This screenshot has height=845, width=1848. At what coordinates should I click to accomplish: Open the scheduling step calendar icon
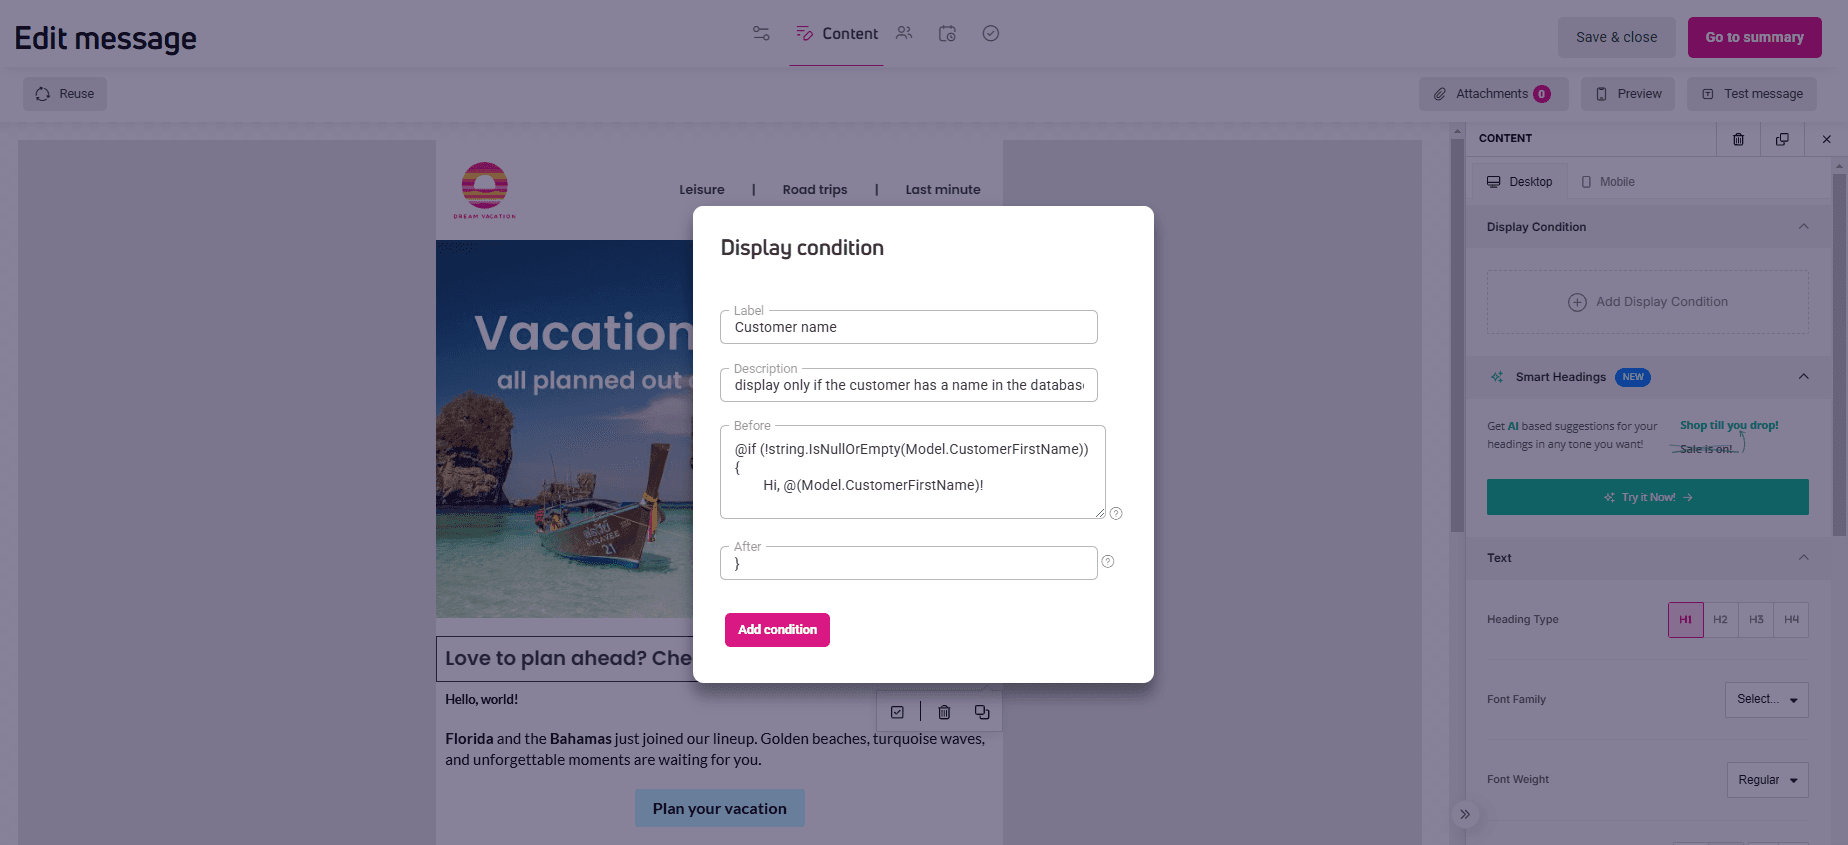(x=947, y=33)
